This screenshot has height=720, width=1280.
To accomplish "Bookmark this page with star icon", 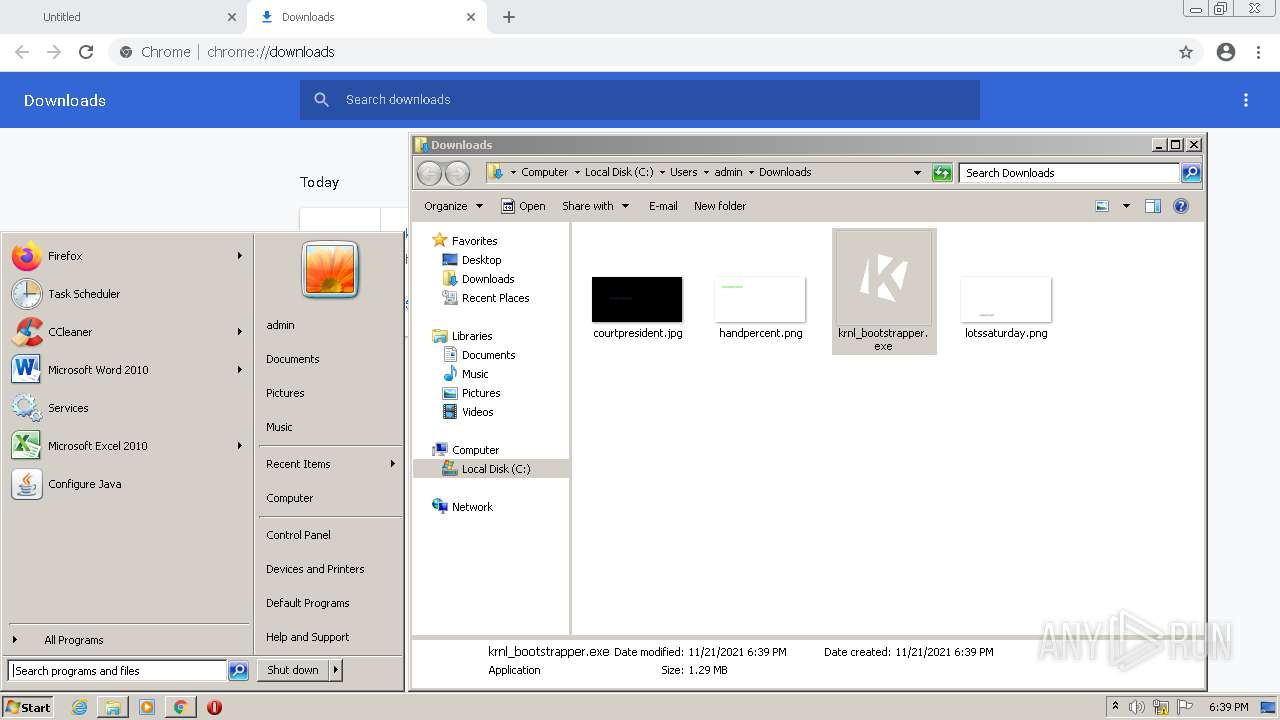I will click(1186, 52).
